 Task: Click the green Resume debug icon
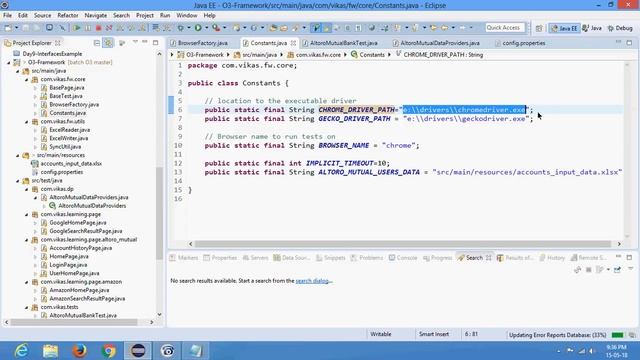tap(76, 28)
